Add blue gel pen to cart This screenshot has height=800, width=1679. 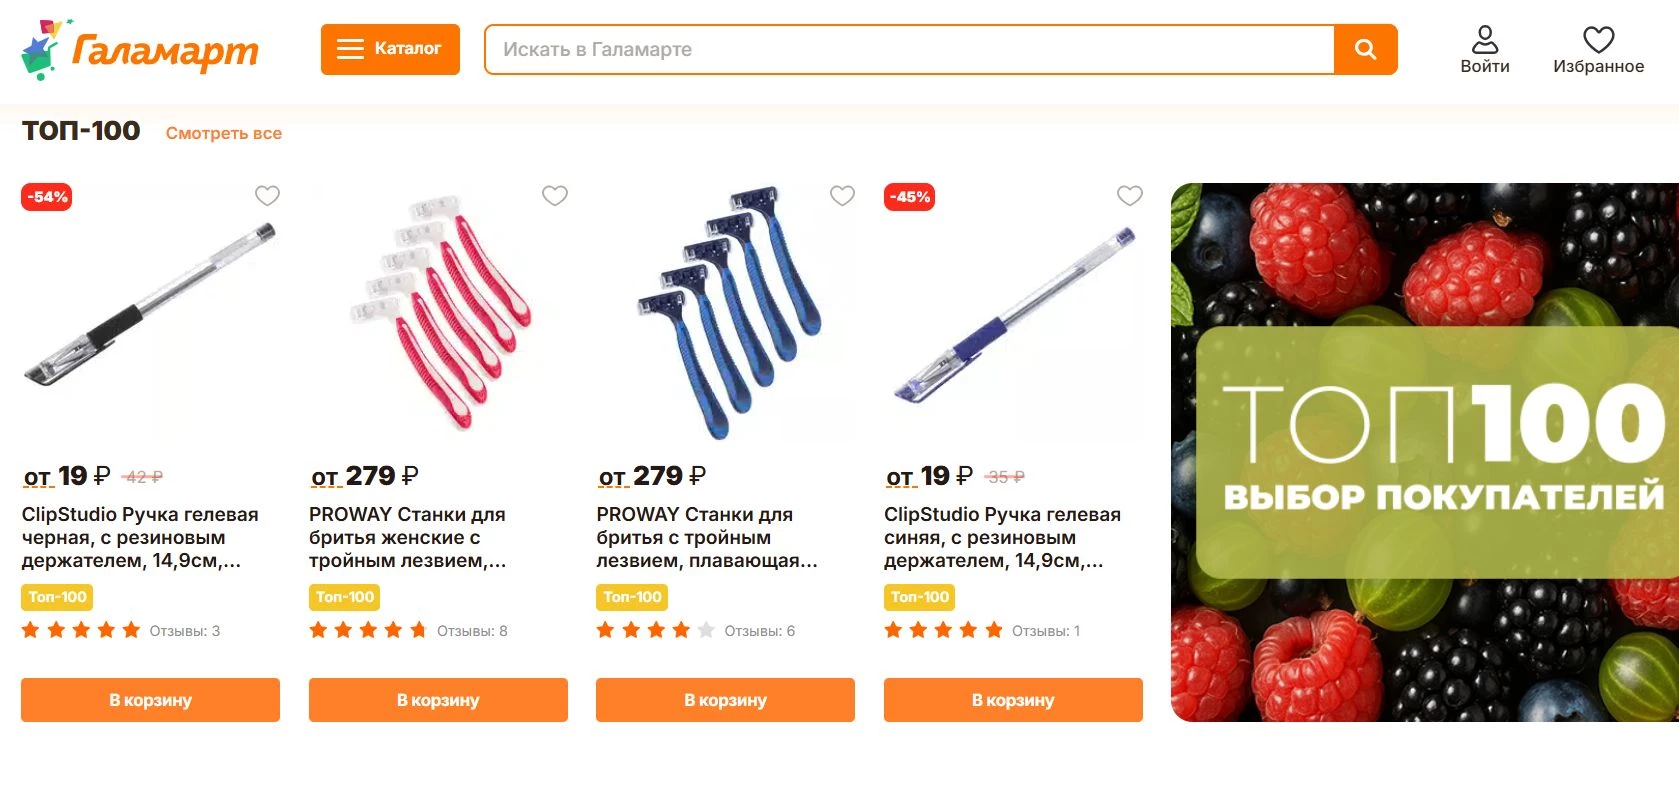tap(1013, 700)
